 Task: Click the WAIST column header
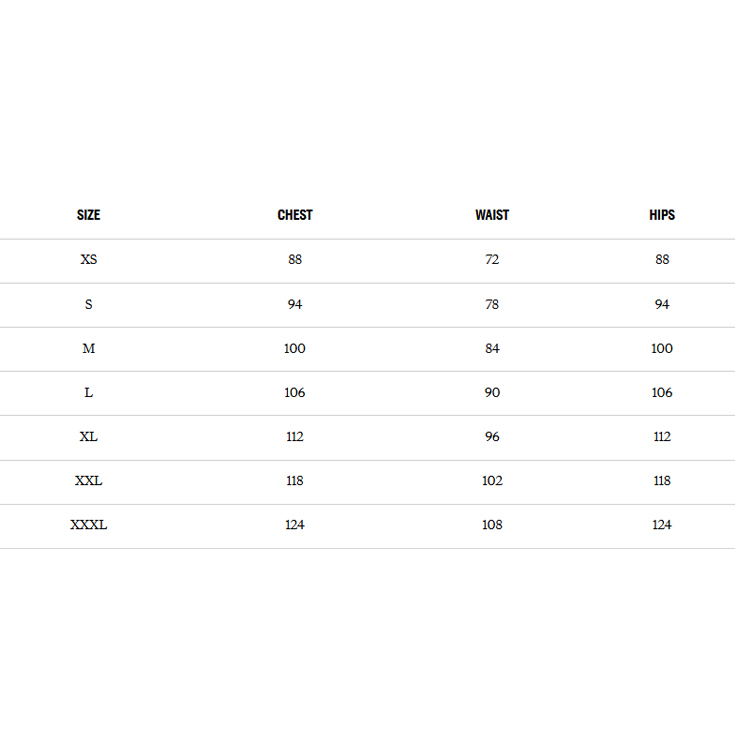(x=492, y=215)
